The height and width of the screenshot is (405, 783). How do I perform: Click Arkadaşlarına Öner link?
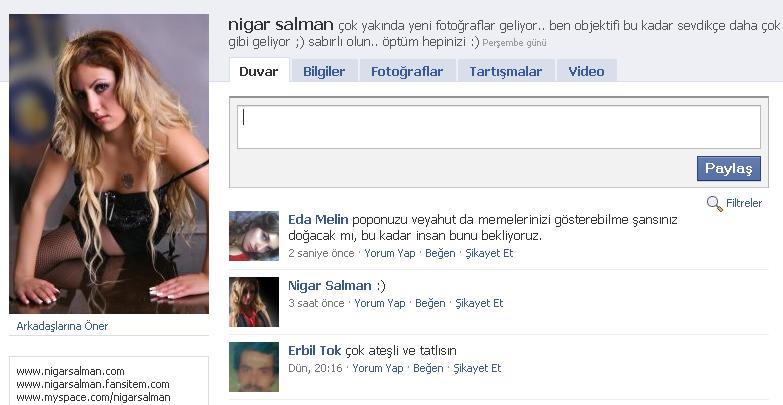62,326
